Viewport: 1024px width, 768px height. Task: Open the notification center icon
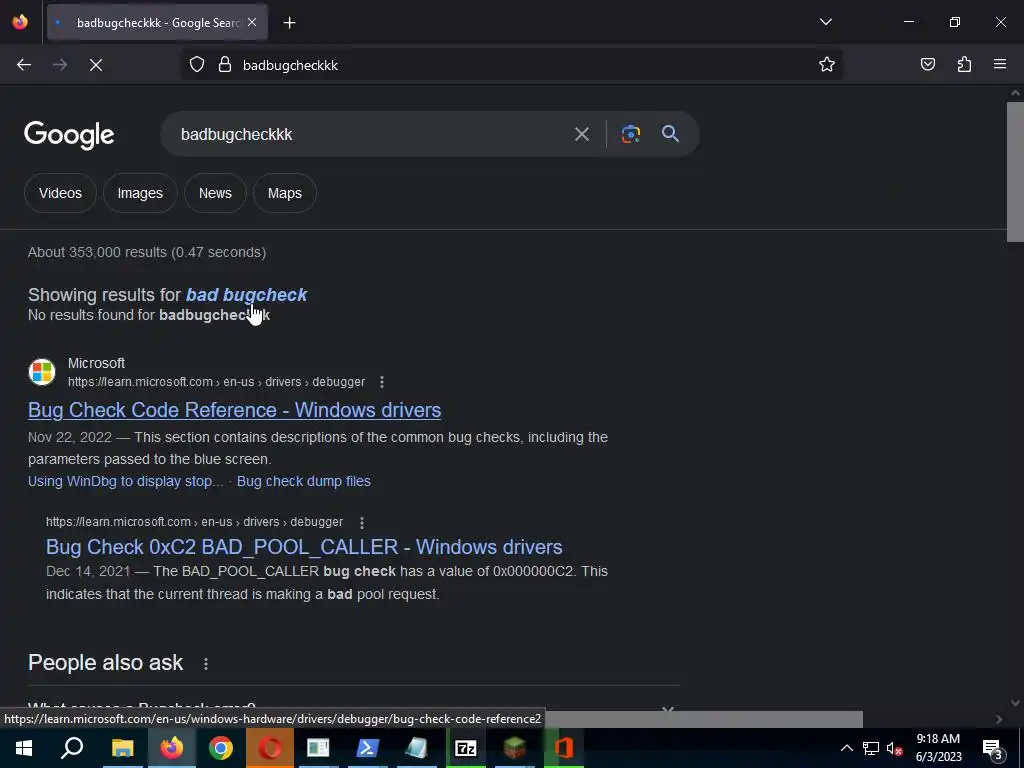click(993, 748)
